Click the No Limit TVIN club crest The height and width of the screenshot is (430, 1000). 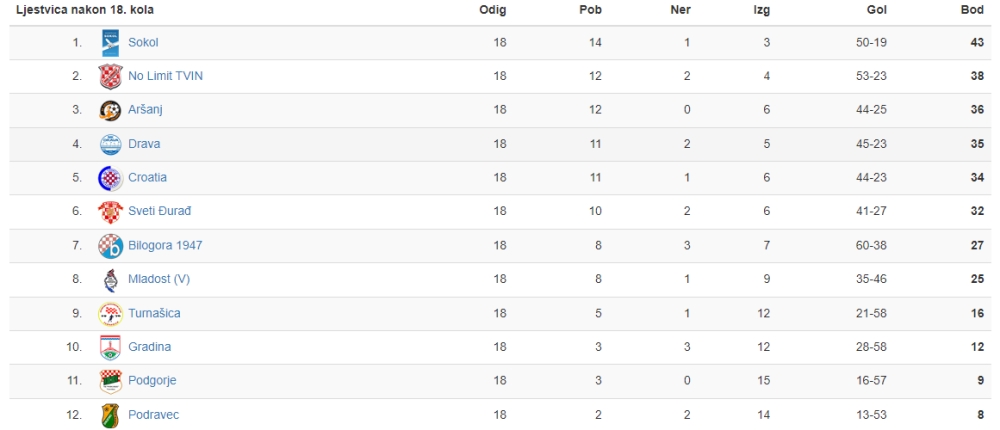pos(110,77)
